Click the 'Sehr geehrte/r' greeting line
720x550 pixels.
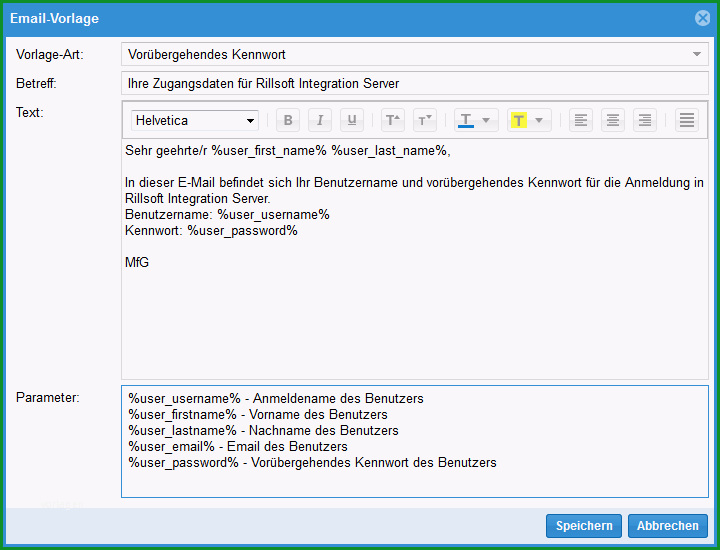click(x=288, y=151)
